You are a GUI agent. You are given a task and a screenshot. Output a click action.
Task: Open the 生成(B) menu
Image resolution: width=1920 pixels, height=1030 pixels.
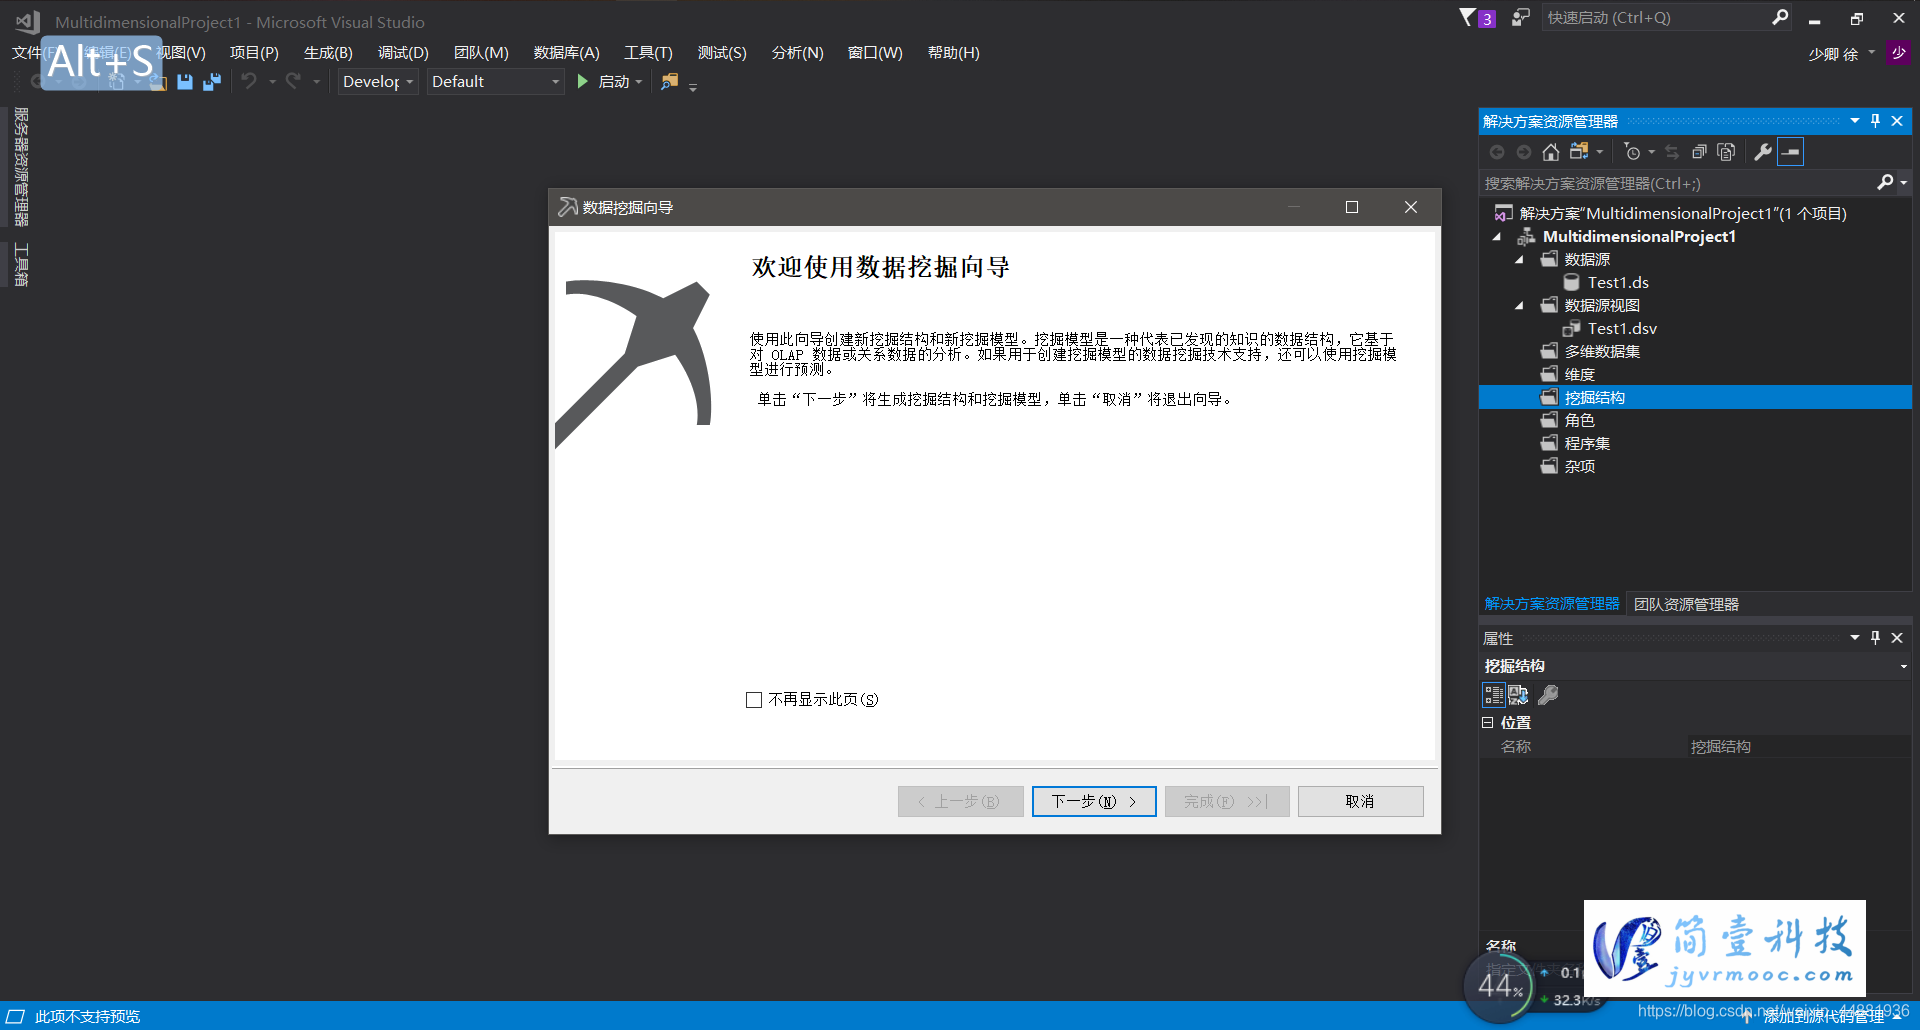pyautogui.click(x=328, y=52)
